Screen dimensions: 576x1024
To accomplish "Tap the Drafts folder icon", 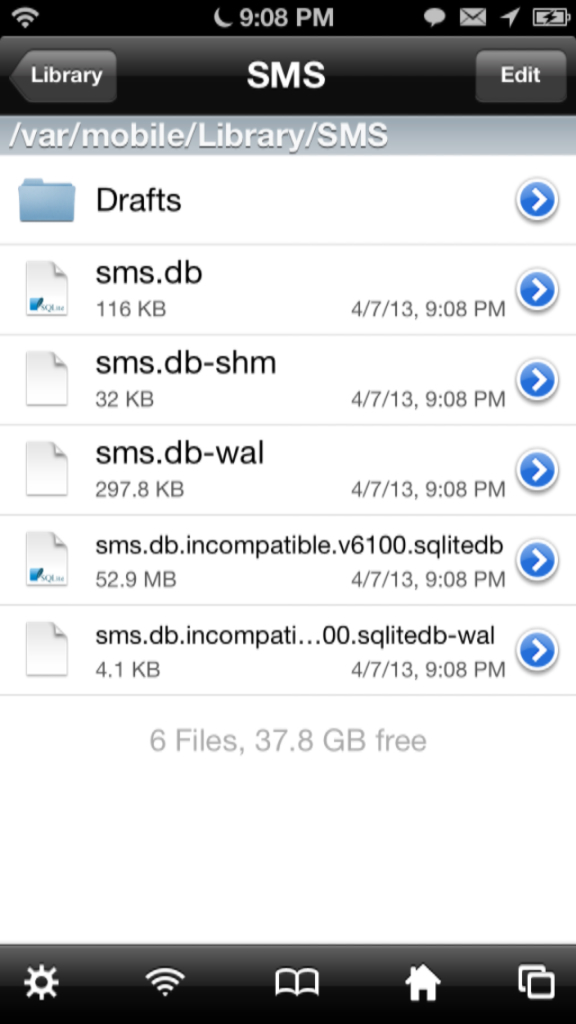I will pos(46,200).
